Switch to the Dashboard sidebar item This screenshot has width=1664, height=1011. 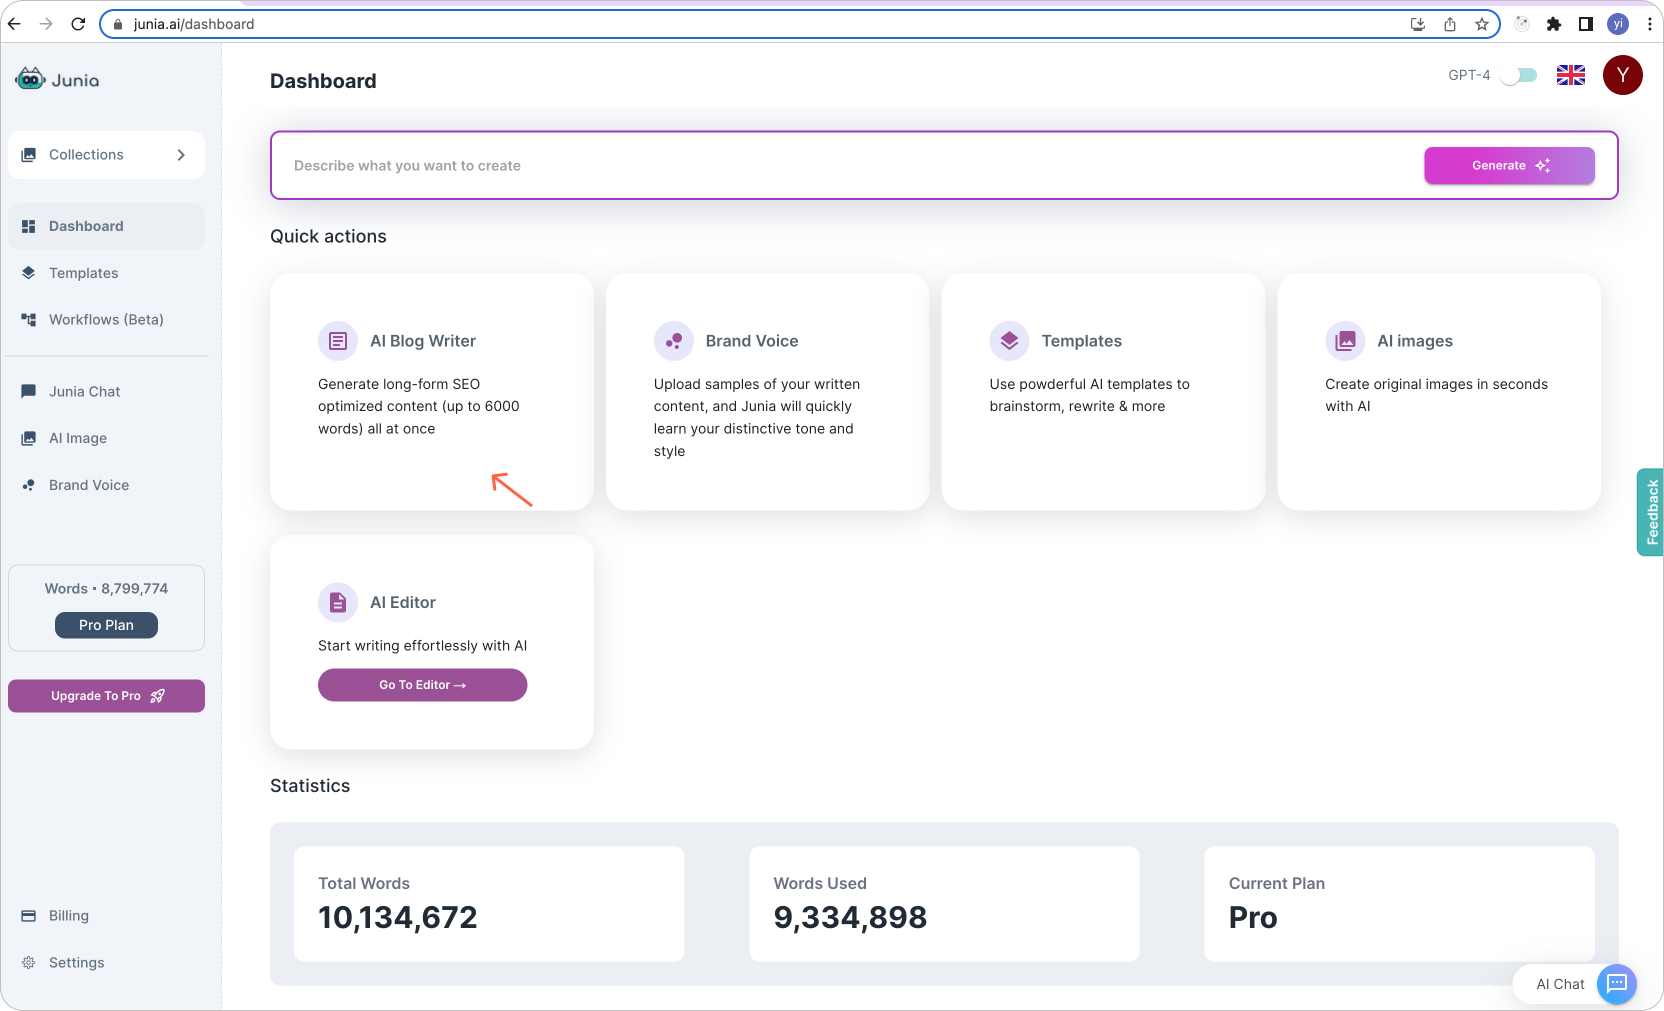click(85, 226)
